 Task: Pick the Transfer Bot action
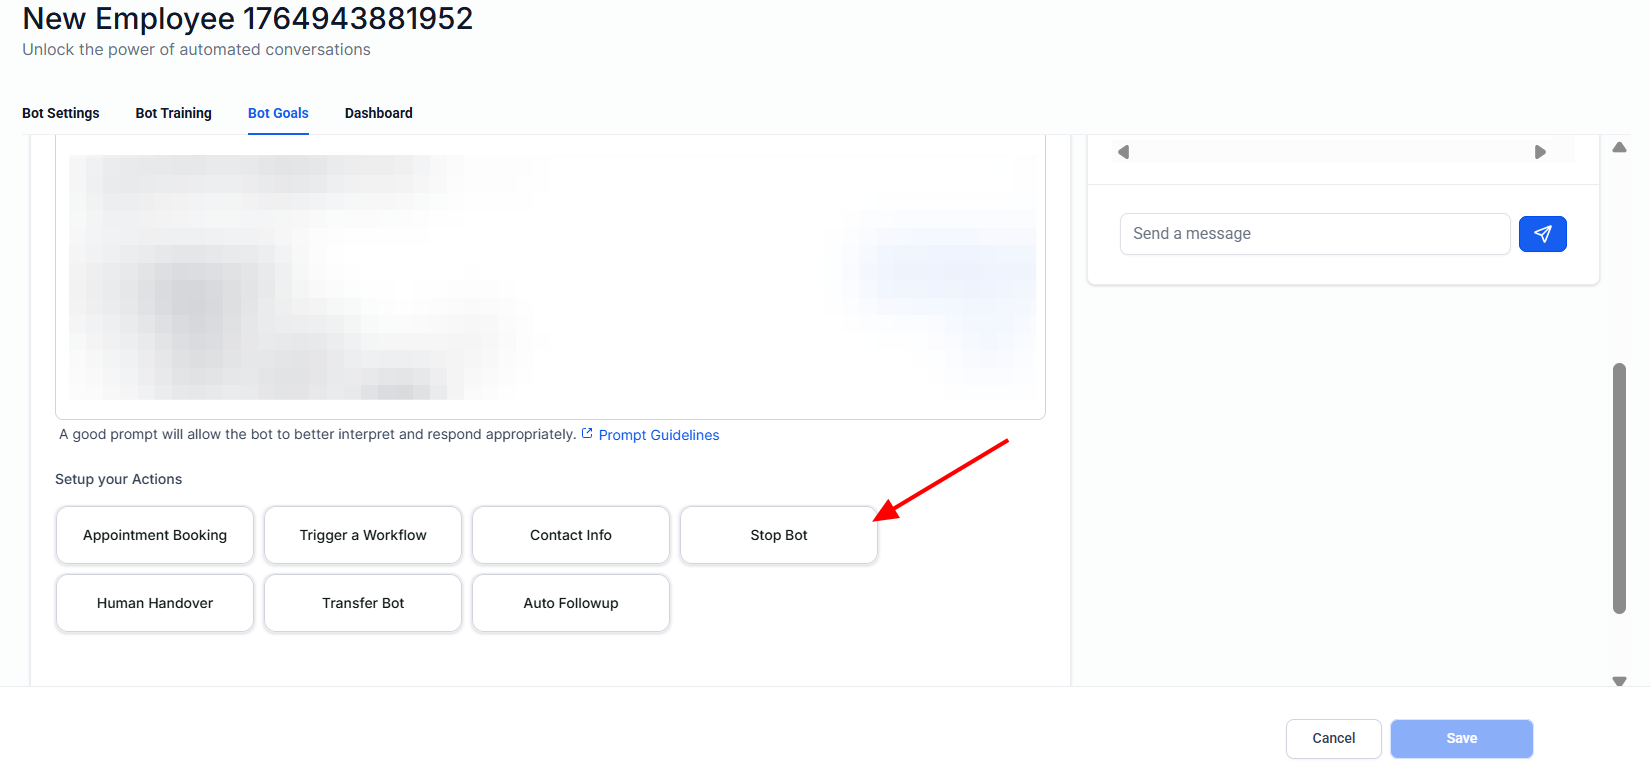(363, 603)
